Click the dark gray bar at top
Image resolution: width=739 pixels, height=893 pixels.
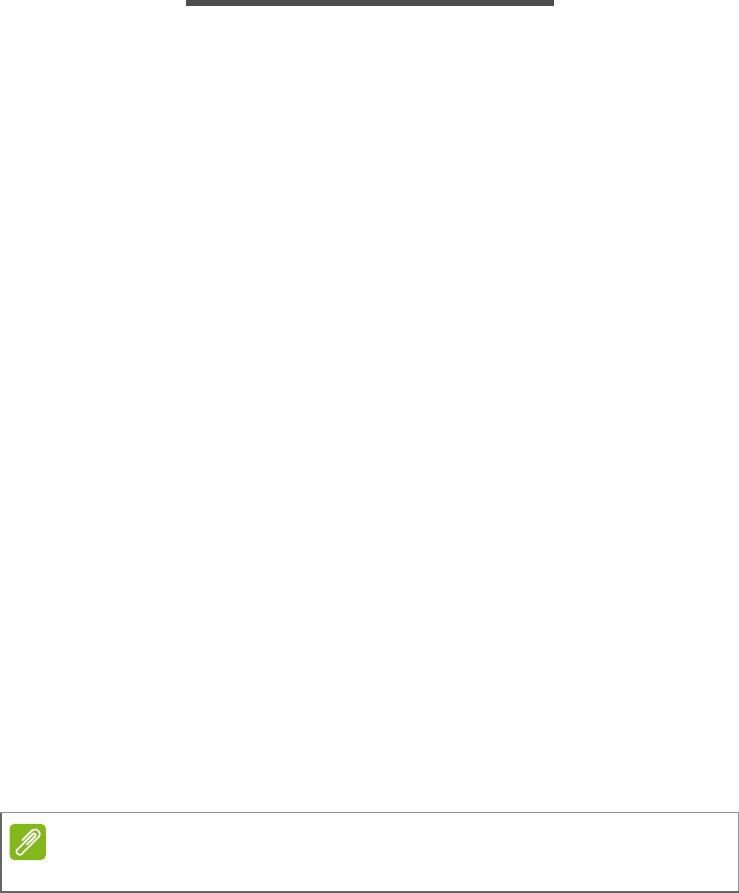click(x=370, y=3)
